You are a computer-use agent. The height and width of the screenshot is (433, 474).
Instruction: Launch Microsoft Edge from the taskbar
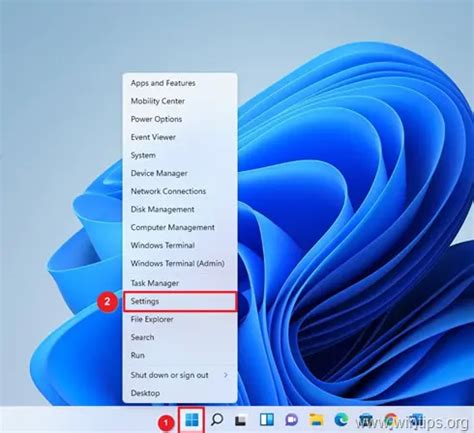point(341,419)
